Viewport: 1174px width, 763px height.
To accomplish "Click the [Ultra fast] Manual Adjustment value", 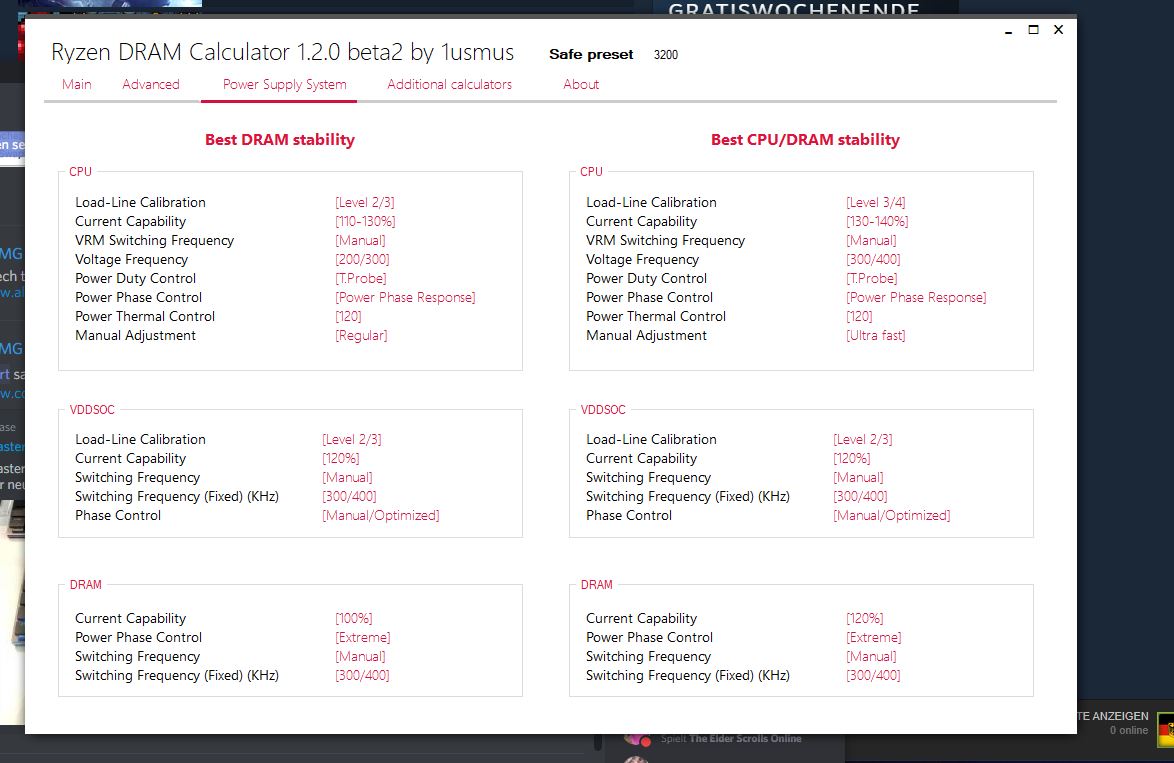I will tap(875, 335).
